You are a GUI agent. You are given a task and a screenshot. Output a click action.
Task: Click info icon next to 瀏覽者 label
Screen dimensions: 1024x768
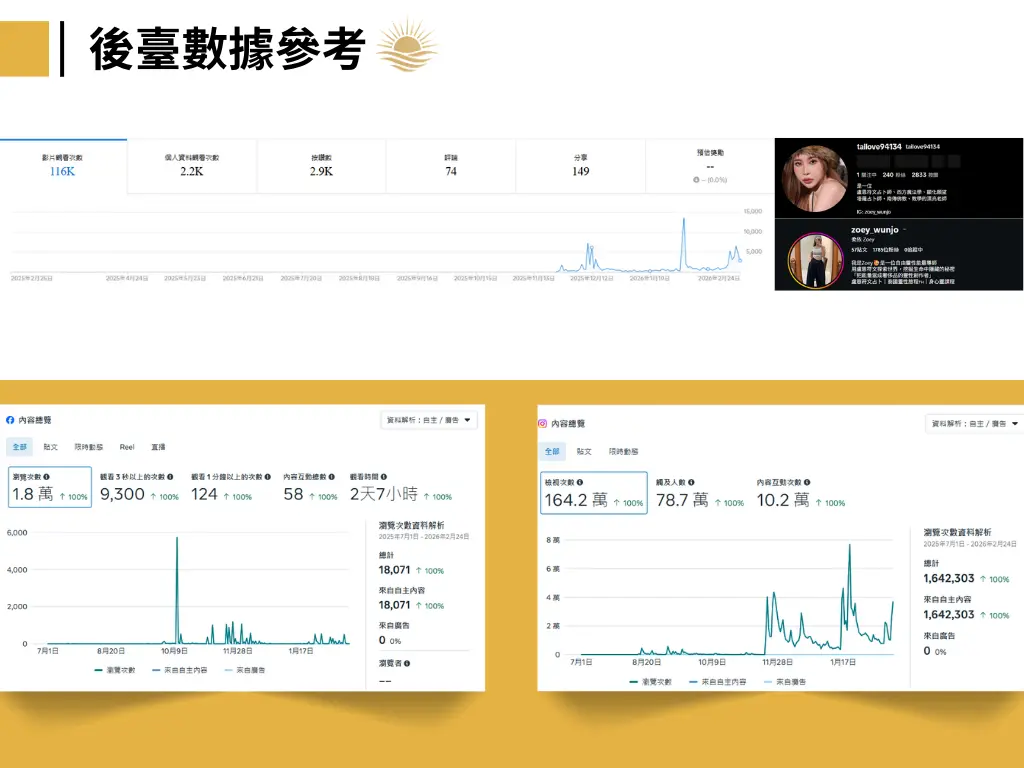(x=407, y=663)
